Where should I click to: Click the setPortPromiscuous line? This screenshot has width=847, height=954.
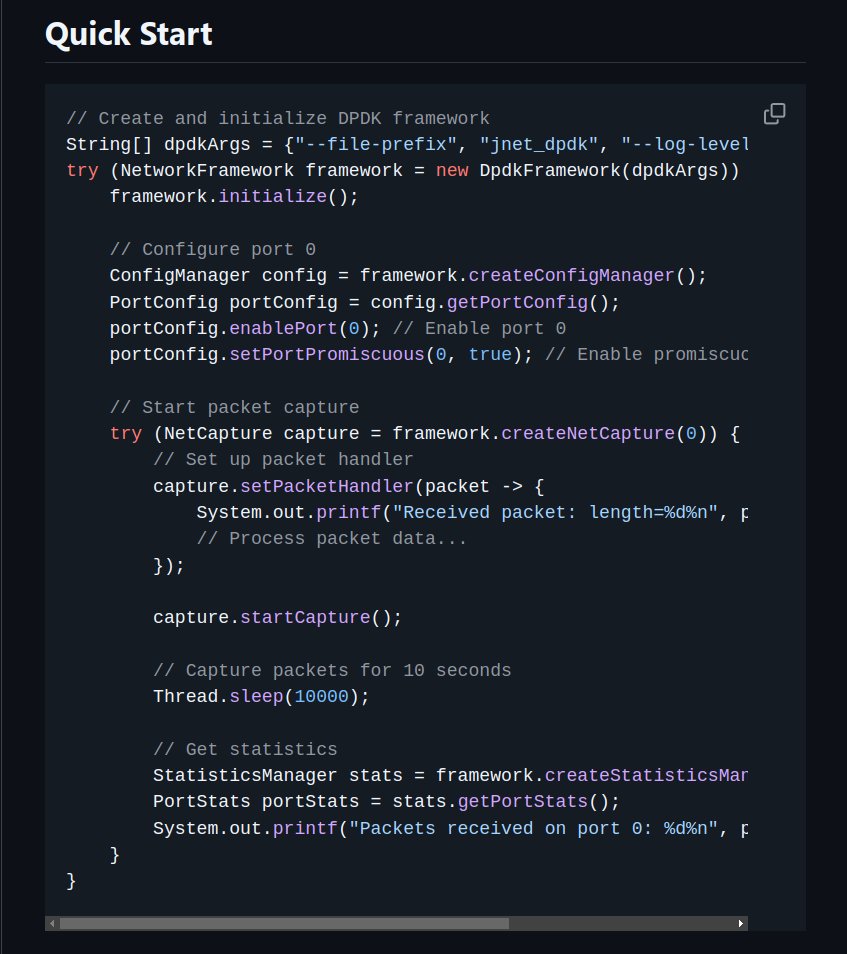pyautogui.click(x=428, y=355)
